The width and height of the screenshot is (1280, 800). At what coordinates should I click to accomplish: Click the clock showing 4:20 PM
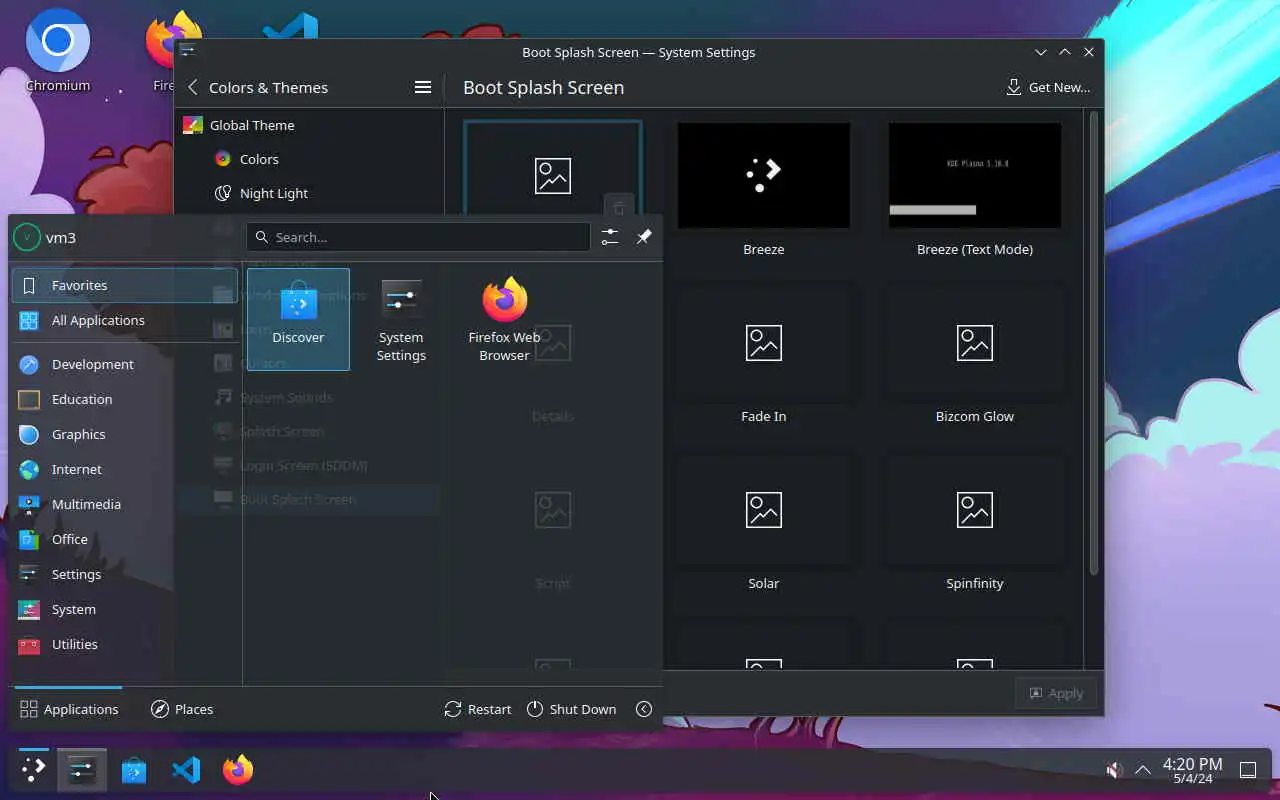[x=1192, y=770]
